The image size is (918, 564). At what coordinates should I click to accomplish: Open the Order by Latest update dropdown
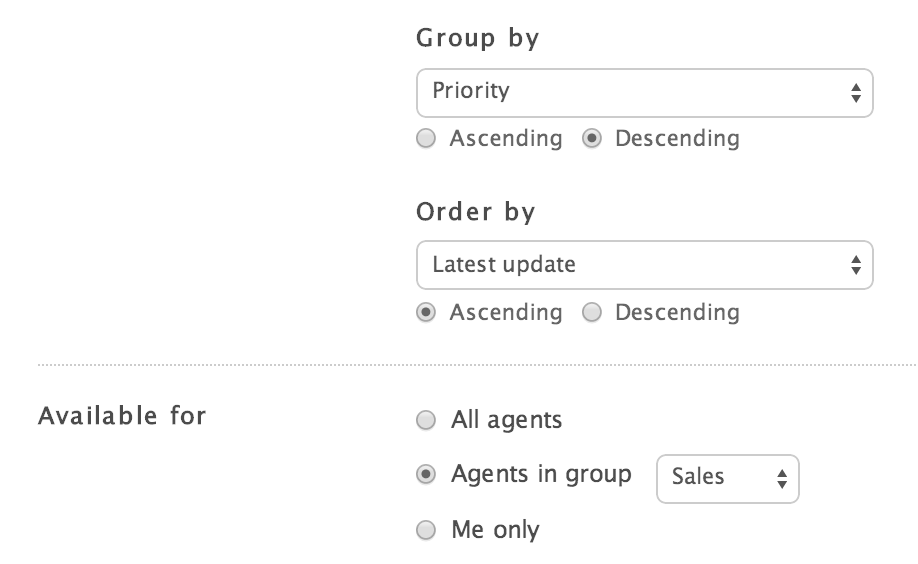point(644,265)
